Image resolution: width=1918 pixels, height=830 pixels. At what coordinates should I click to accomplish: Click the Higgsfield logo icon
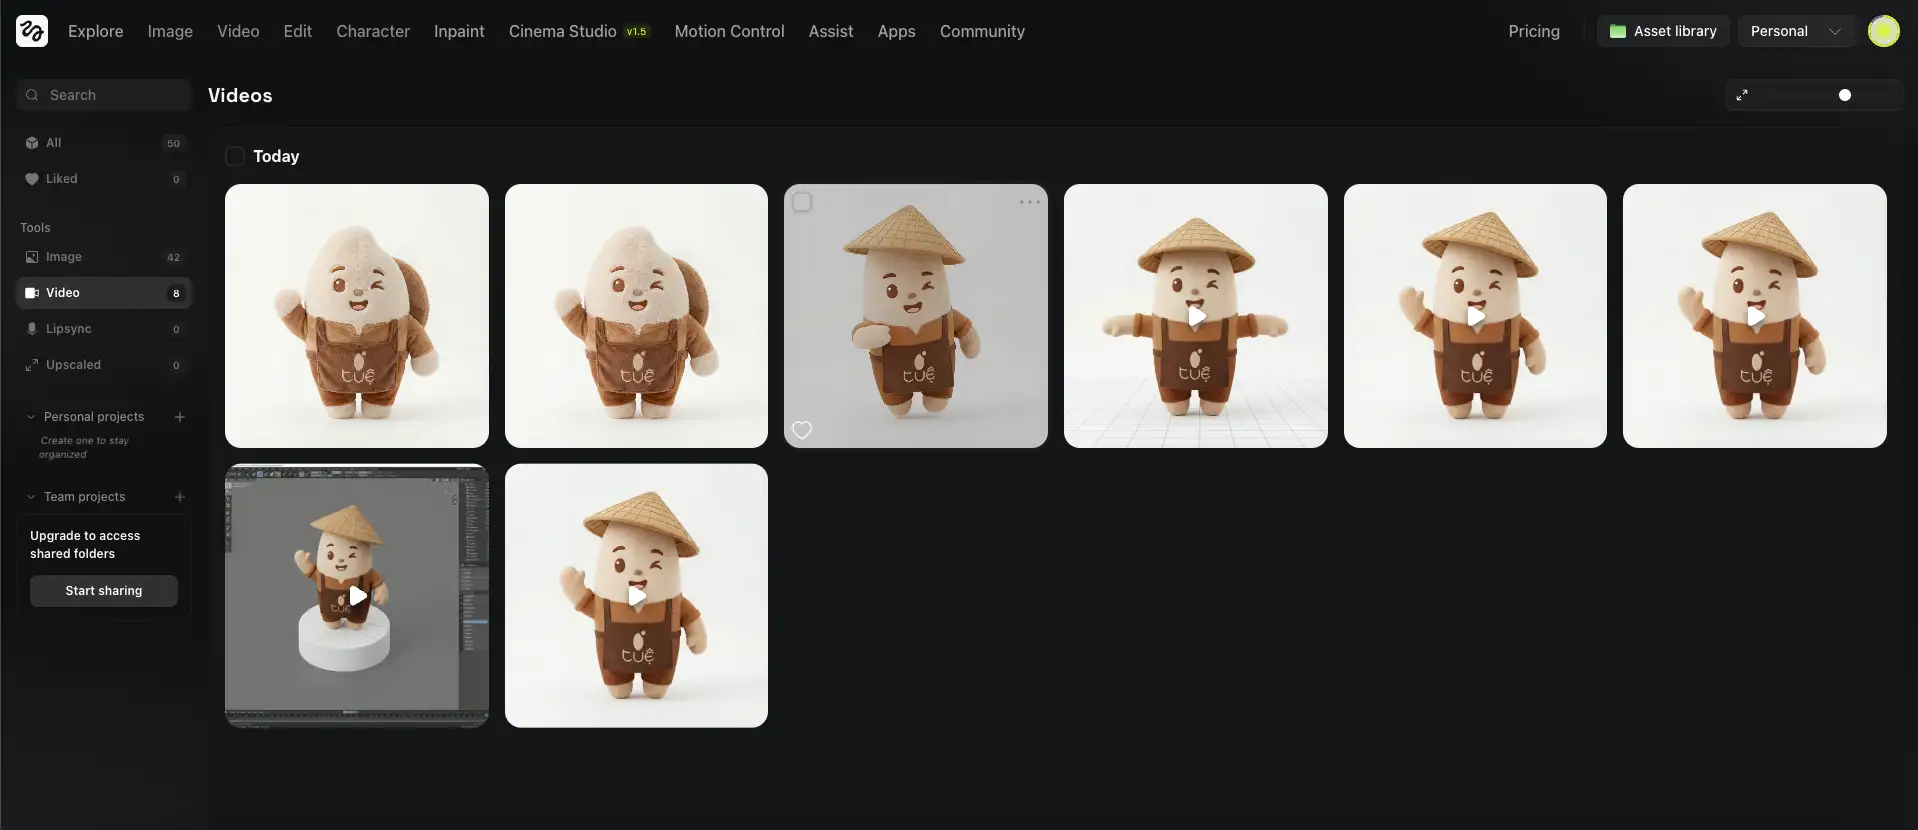(x=32, y=31)
